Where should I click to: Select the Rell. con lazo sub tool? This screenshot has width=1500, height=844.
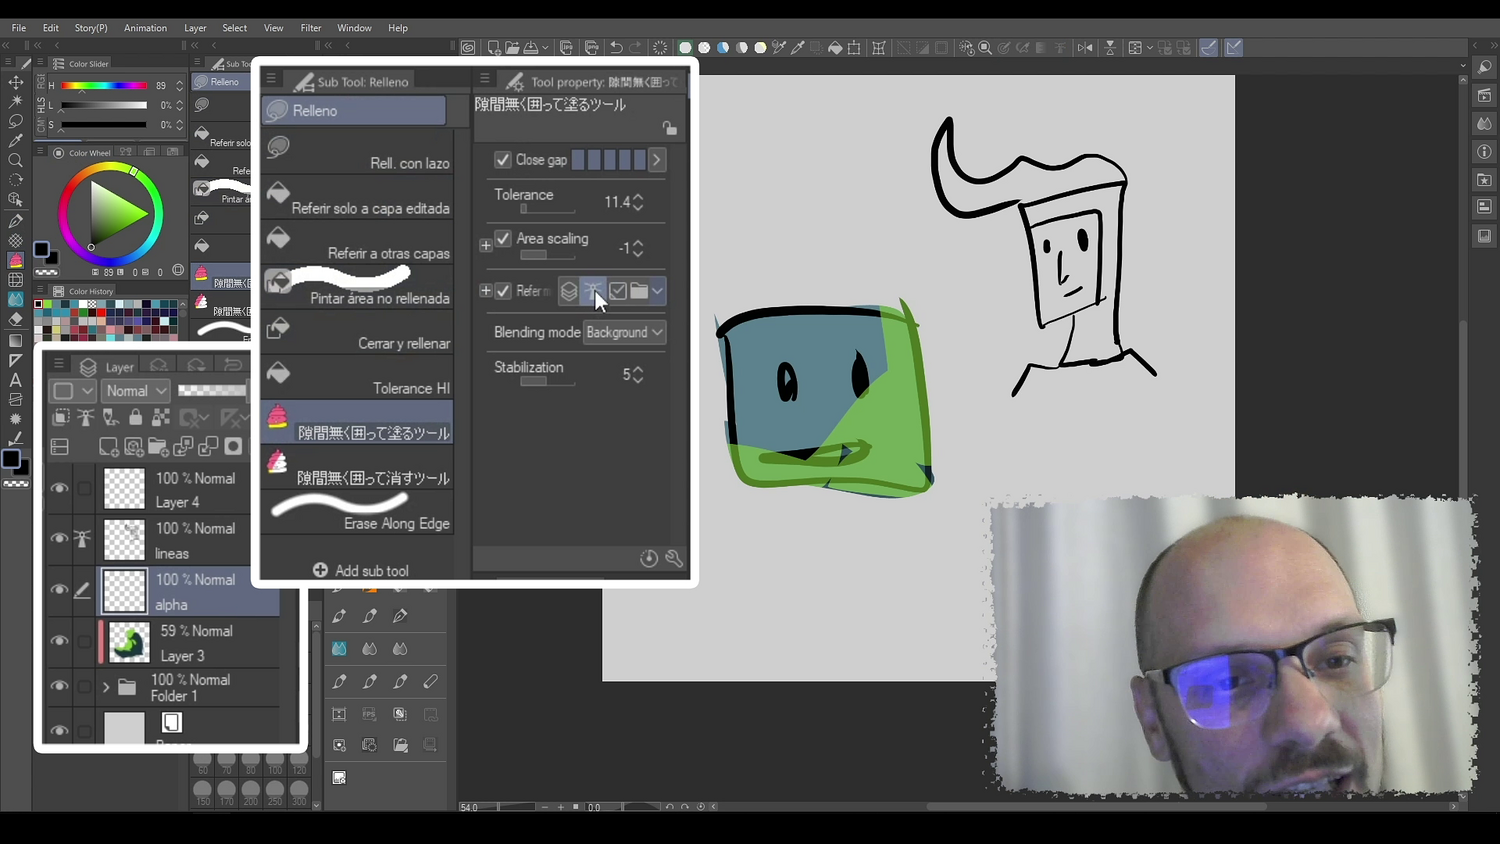coord(357,153)
